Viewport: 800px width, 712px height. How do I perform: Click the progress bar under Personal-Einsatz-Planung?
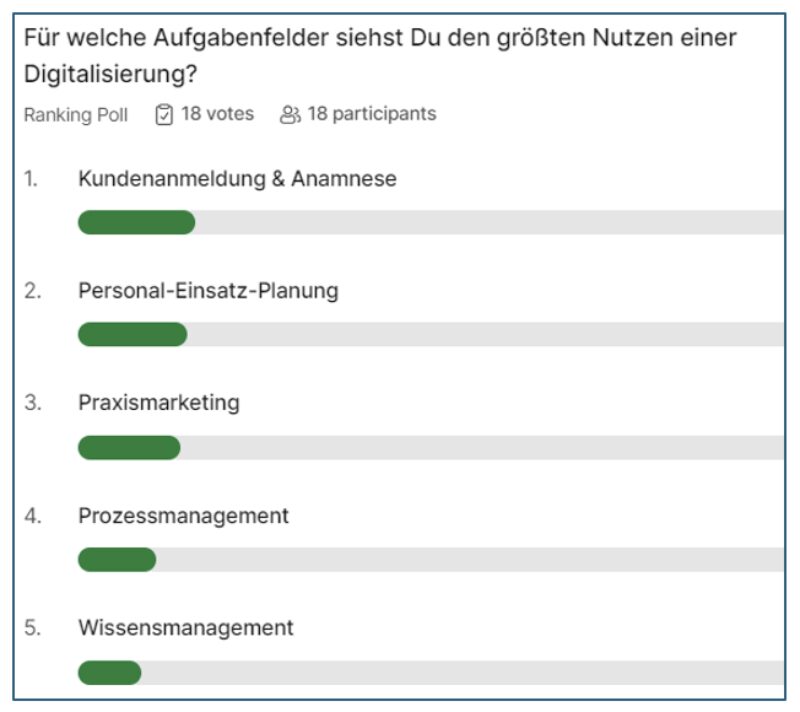click(133, 334)
